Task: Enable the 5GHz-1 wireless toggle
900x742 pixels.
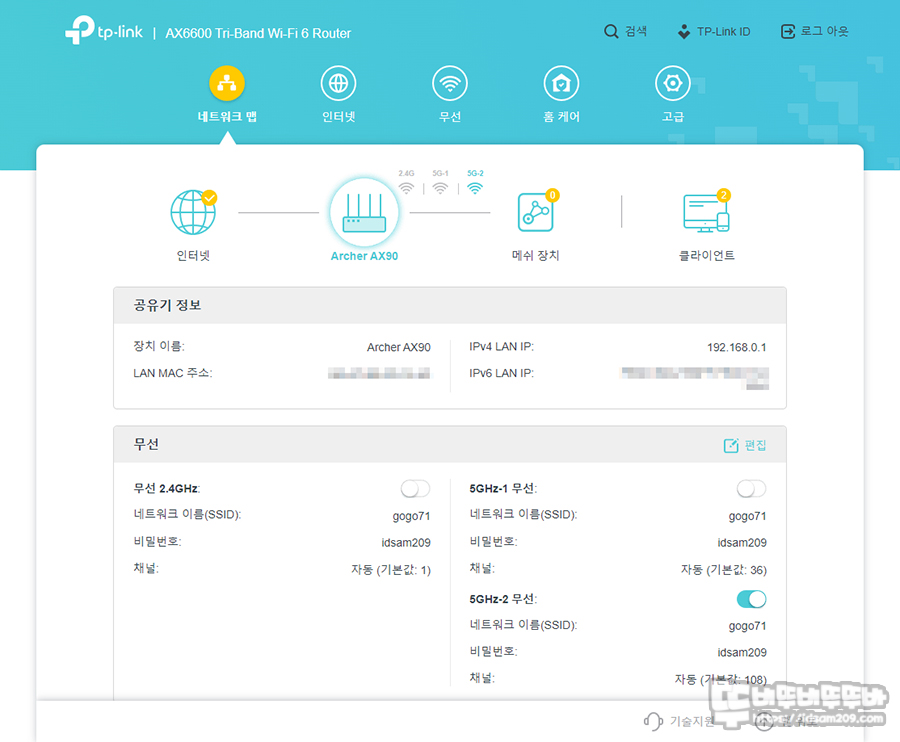Action: click(x=751, y=489)
